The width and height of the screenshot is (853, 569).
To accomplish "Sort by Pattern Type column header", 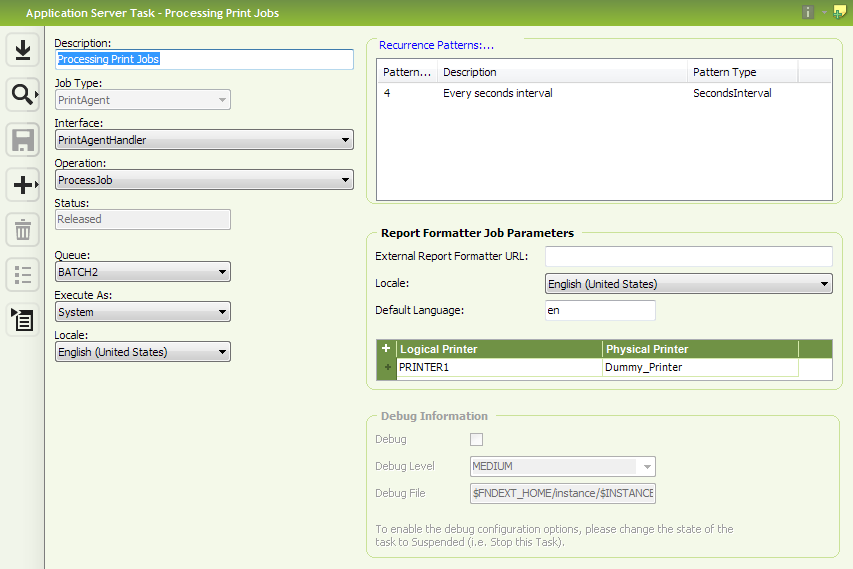I will (742, 72).
